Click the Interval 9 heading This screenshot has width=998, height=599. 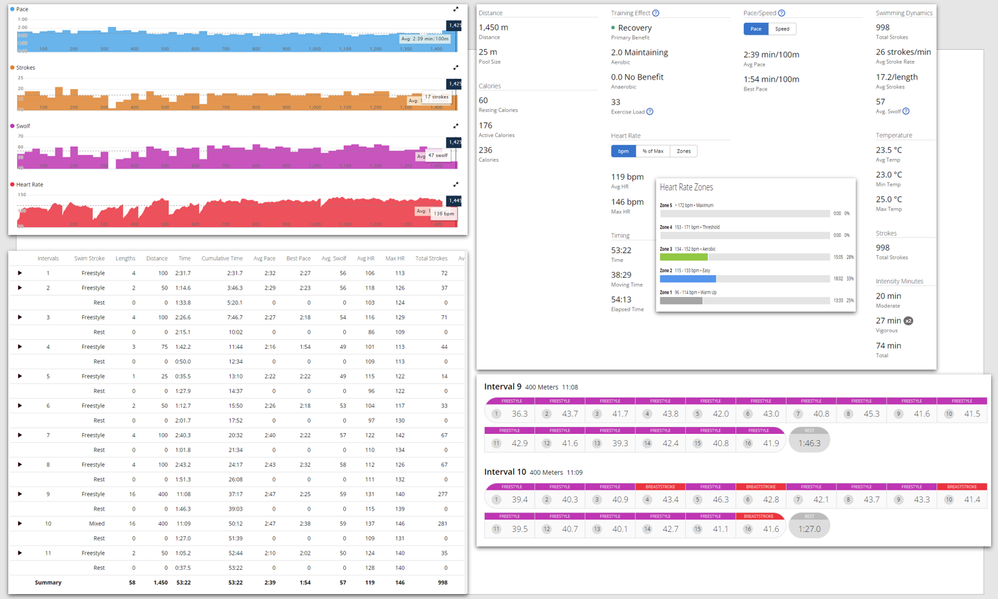(x=503, y=386)
